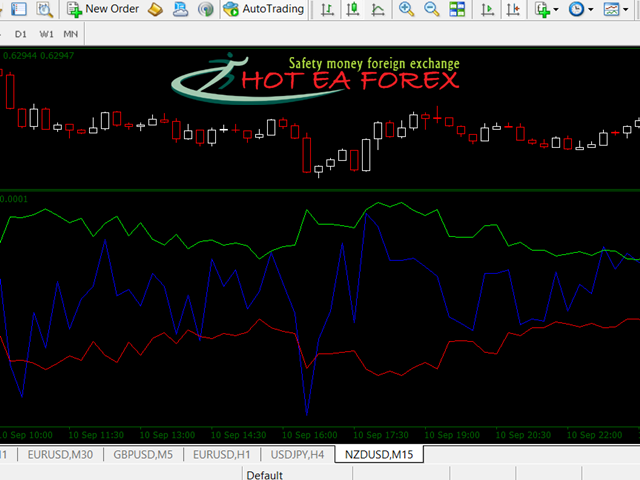This screenshot has height=480, width=640.
Task: Open the MetaQuotes Language Editor icon
Action: [x=155, y=9]
